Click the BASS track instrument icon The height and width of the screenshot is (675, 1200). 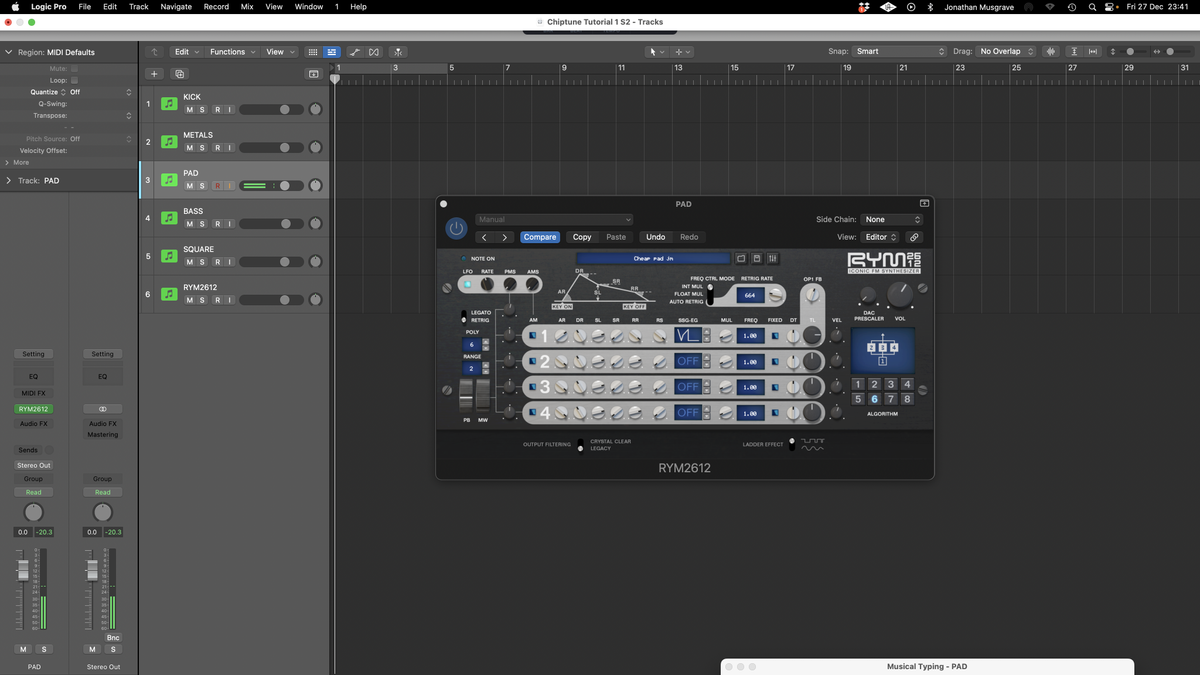[x=169, y=218]
